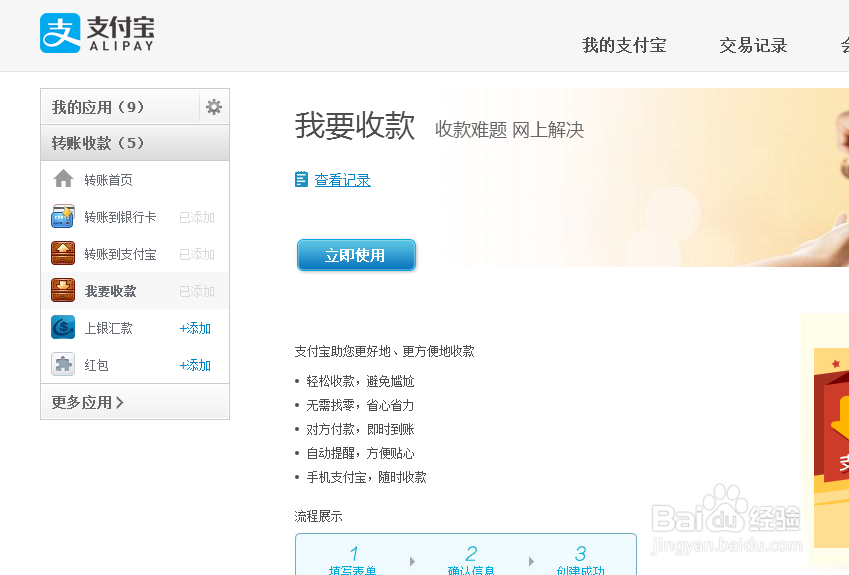
Task: Click the 手机支付宝,随时收款 bullet
Action: 367,477
